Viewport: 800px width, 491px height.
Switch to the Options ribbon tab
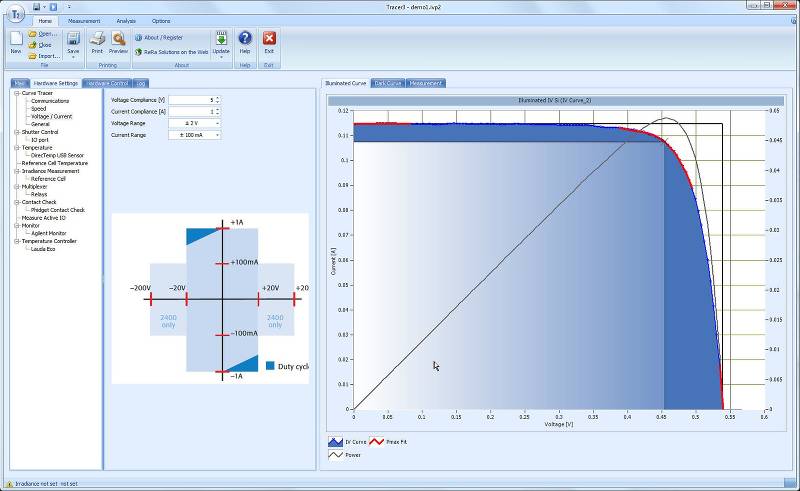point(161,21)
